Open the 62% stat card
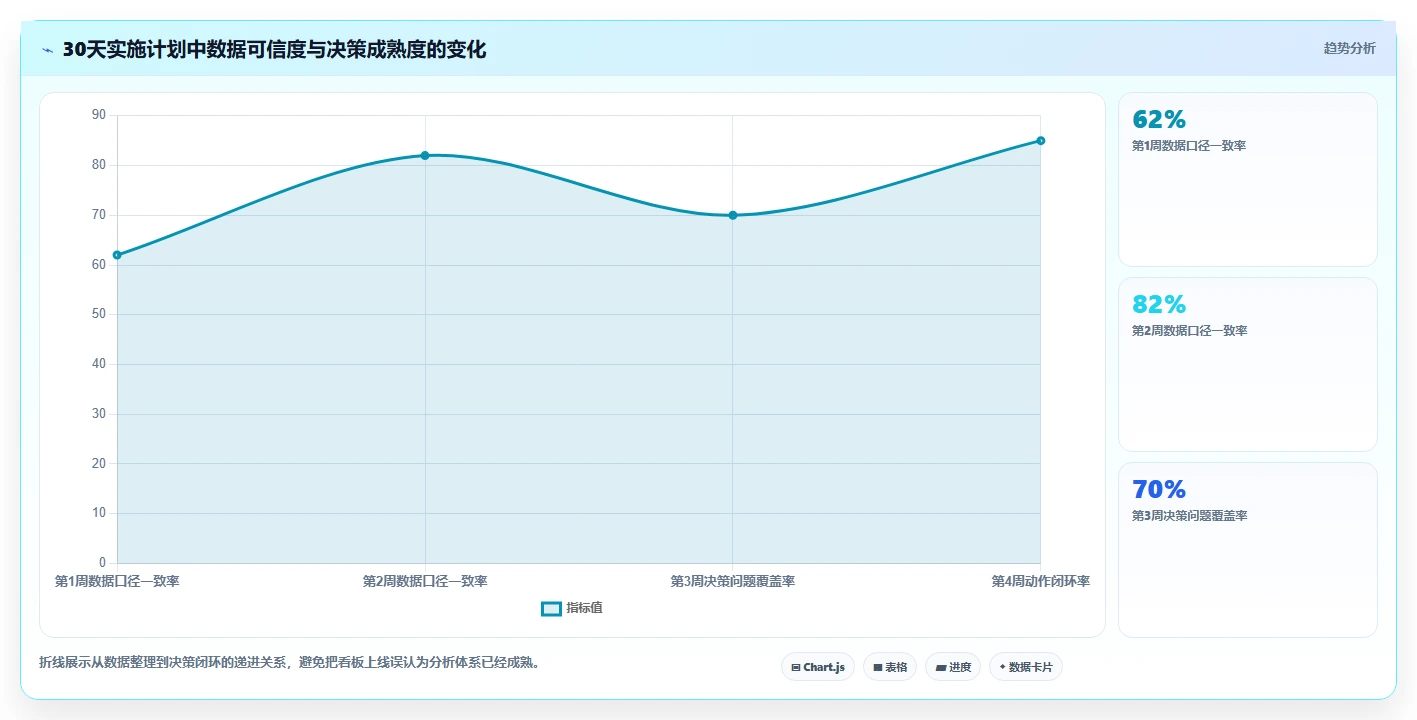This screenshot has width=1417, height=720. [1248, 179]
